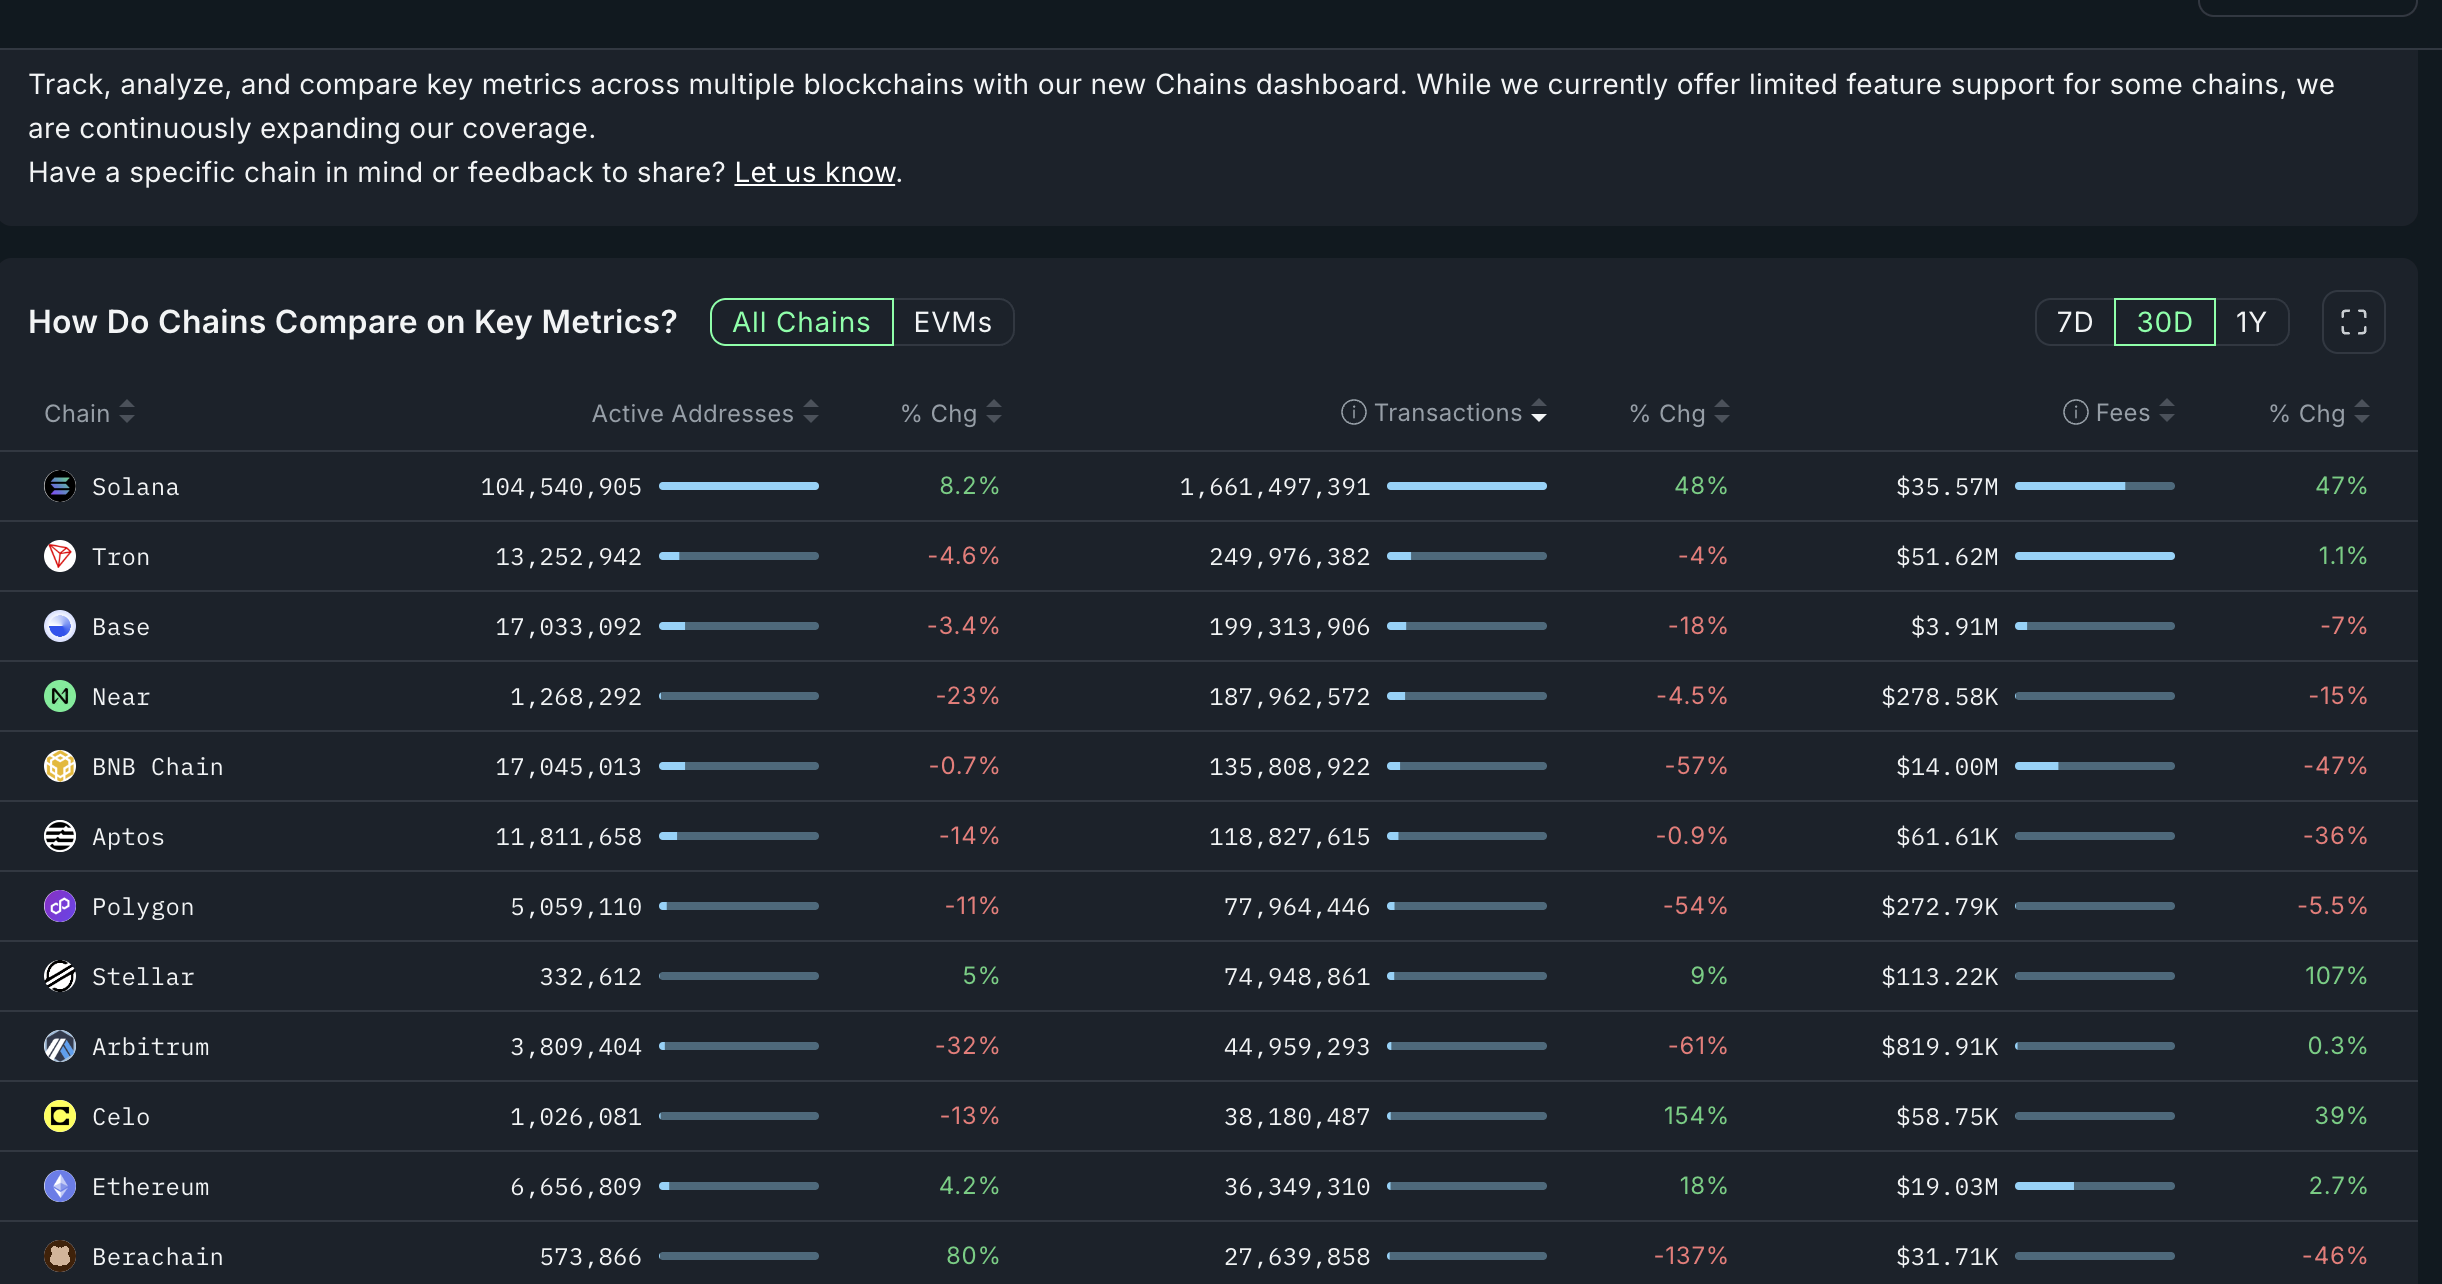Click Solana's fees change 47%
The image size is (2442, 1284).
point(2342,486)
